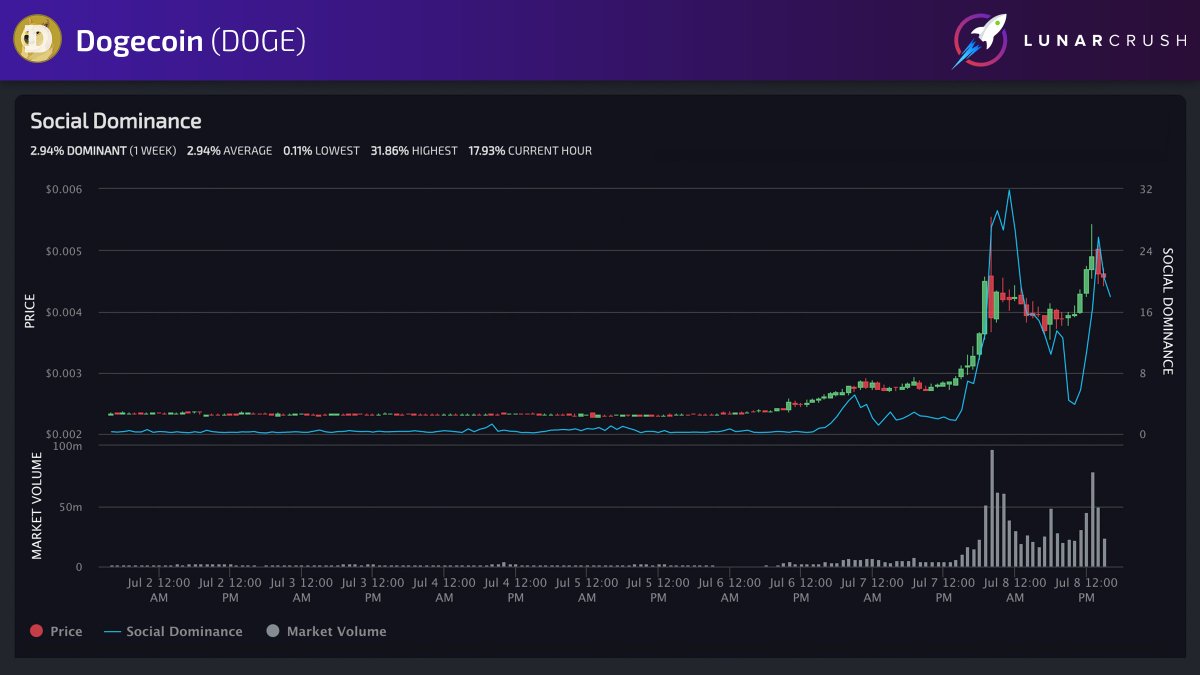Click the Dogecoin (DOGE) title
The height and width of the screenshot is (675, 1200).
(191, 41)
